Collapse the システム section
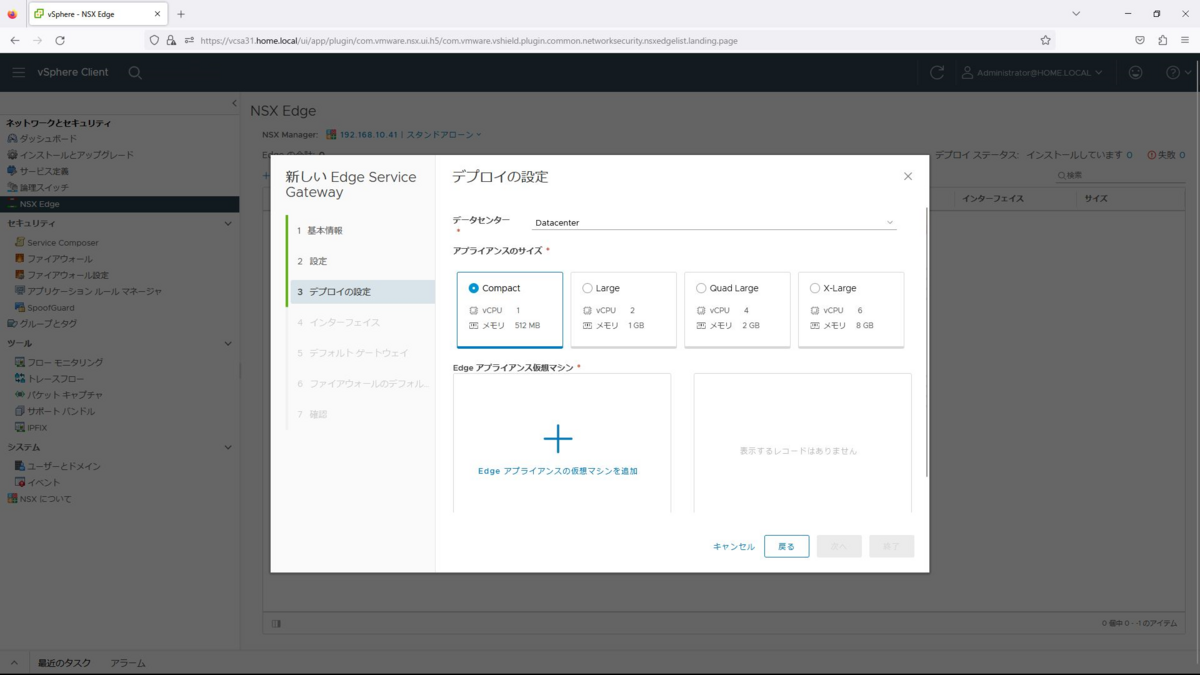This screenshot has height=675, width=1200. click(x=228, y=448)
